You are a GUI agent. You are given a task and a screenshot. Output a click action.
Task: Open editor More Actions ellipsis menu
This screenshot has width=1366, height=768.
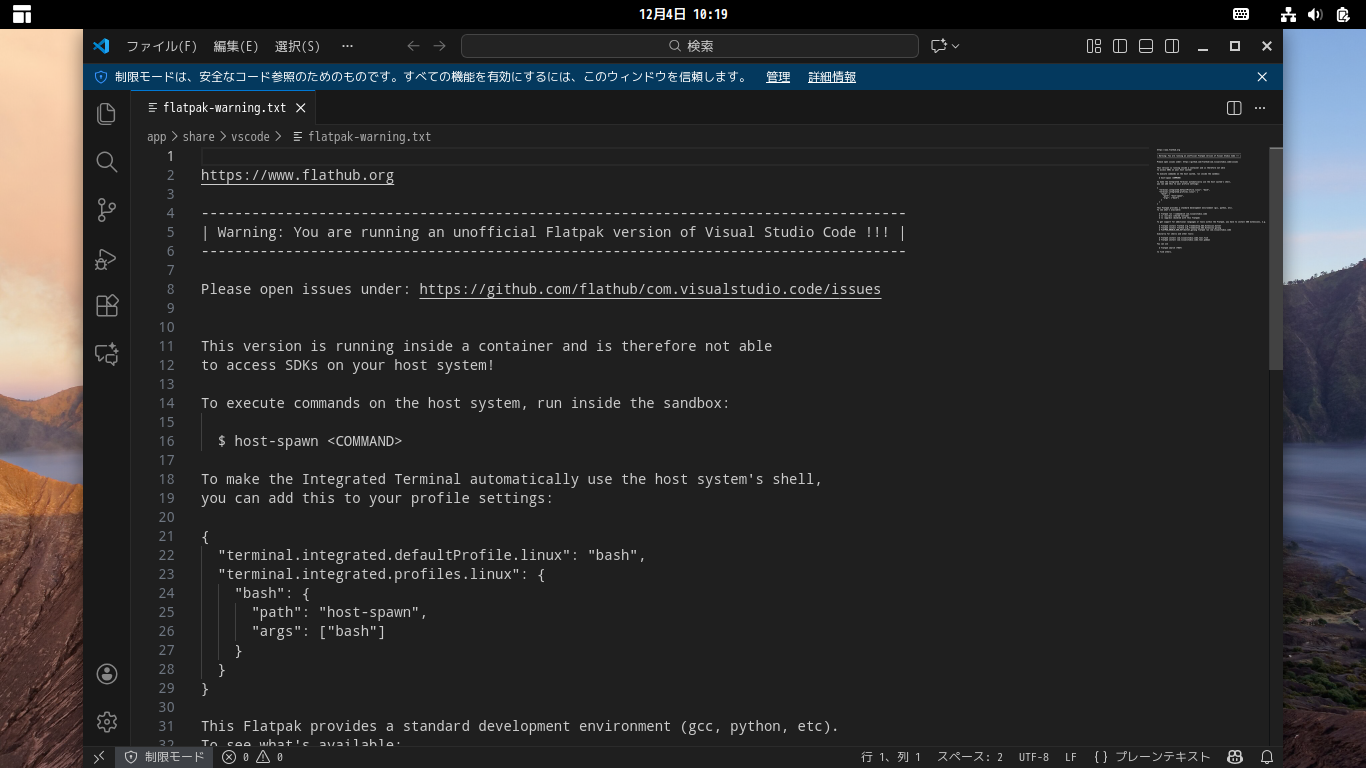tap(1260, 108)
